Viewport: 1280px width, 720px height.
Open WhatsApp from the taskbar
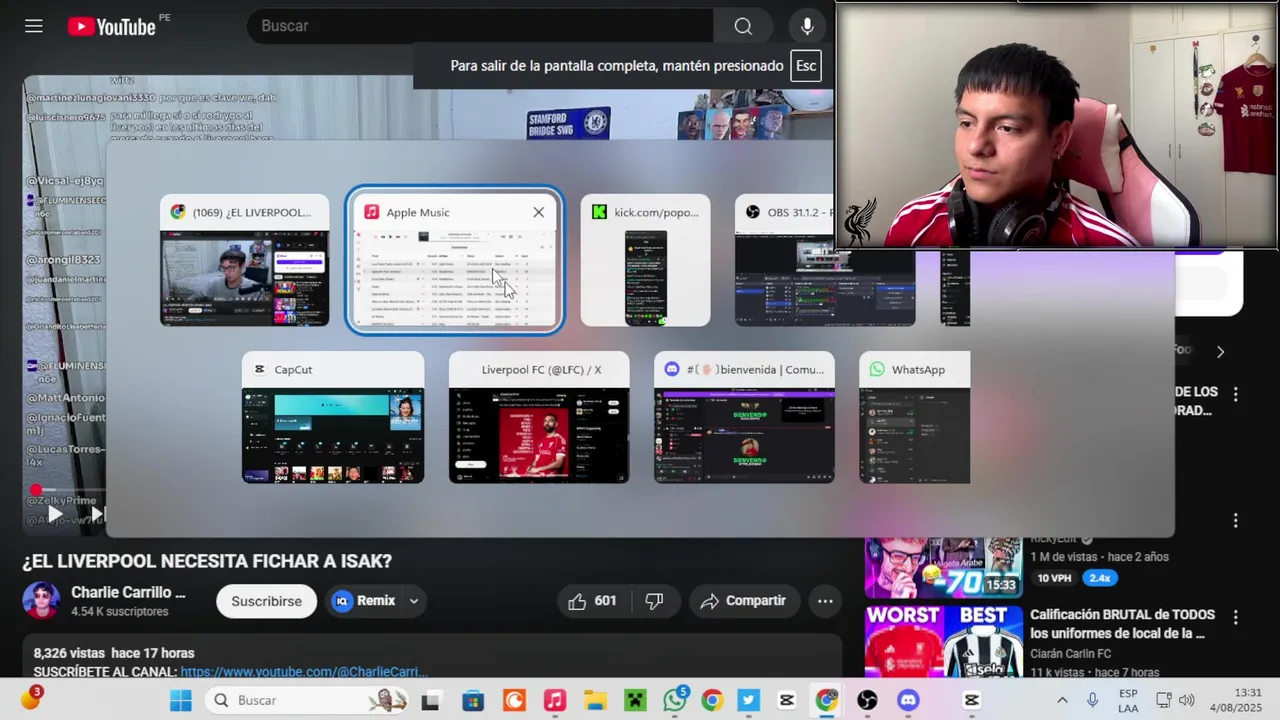pos(676,700)
